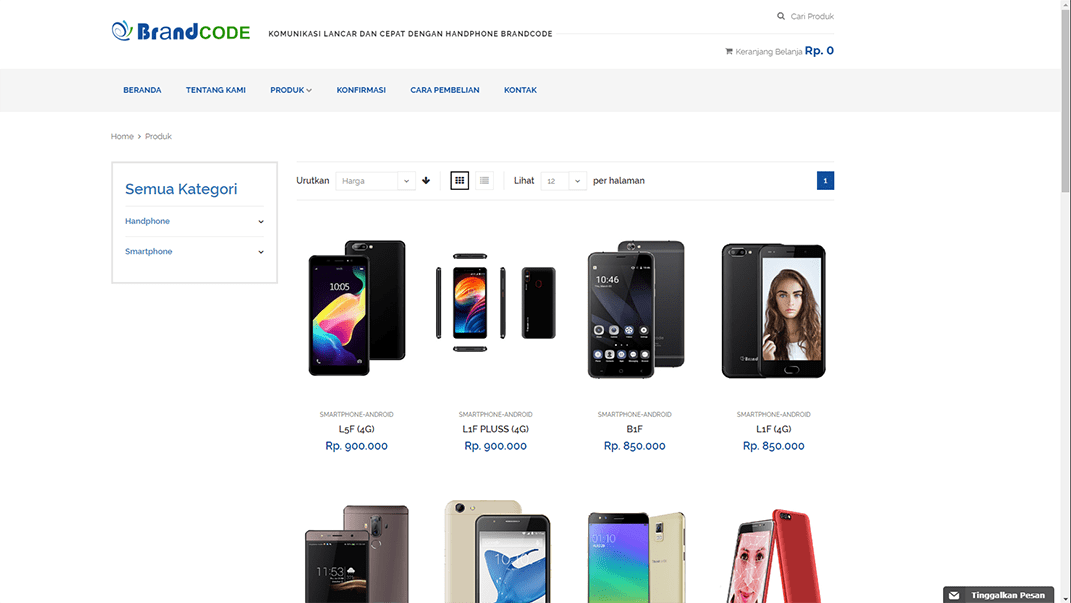Click the search magnifier icon
Image resolution: width=1071 pixels, height=603 pixels.
coord(781,16)
